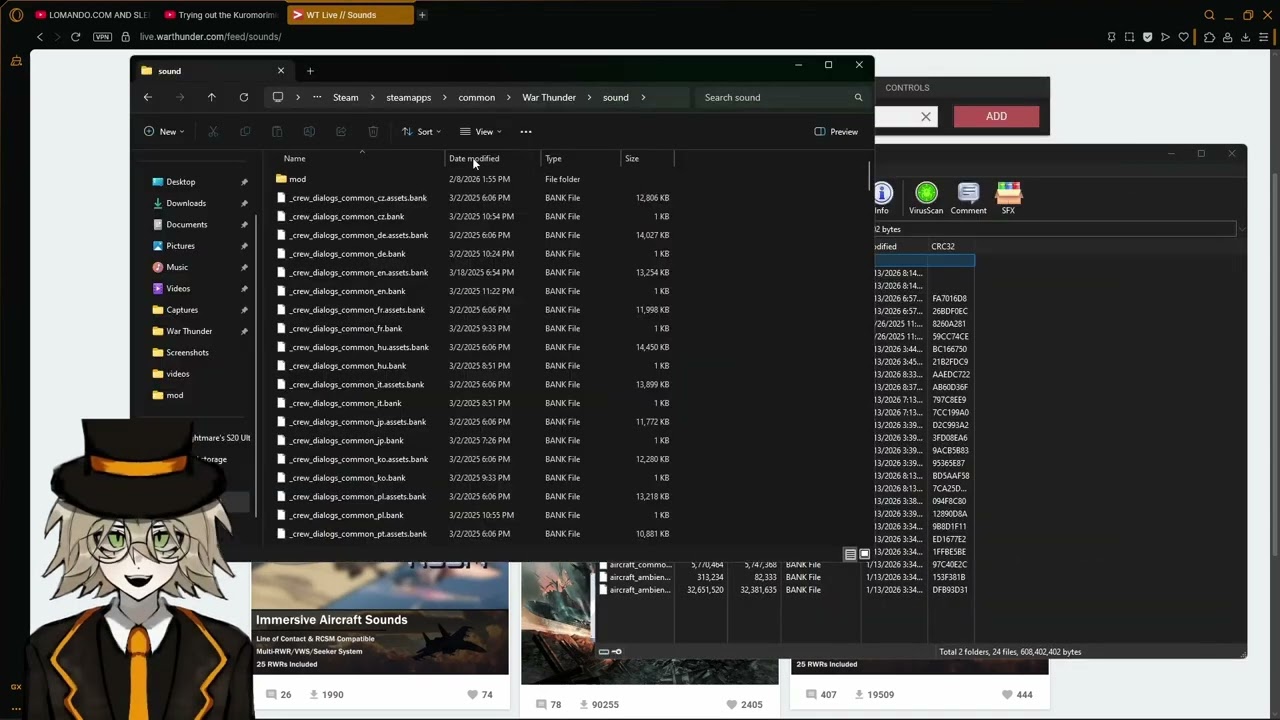Click the Paste icon in Explorer toolbar
1280x720 pixels.
coord(277,132)
